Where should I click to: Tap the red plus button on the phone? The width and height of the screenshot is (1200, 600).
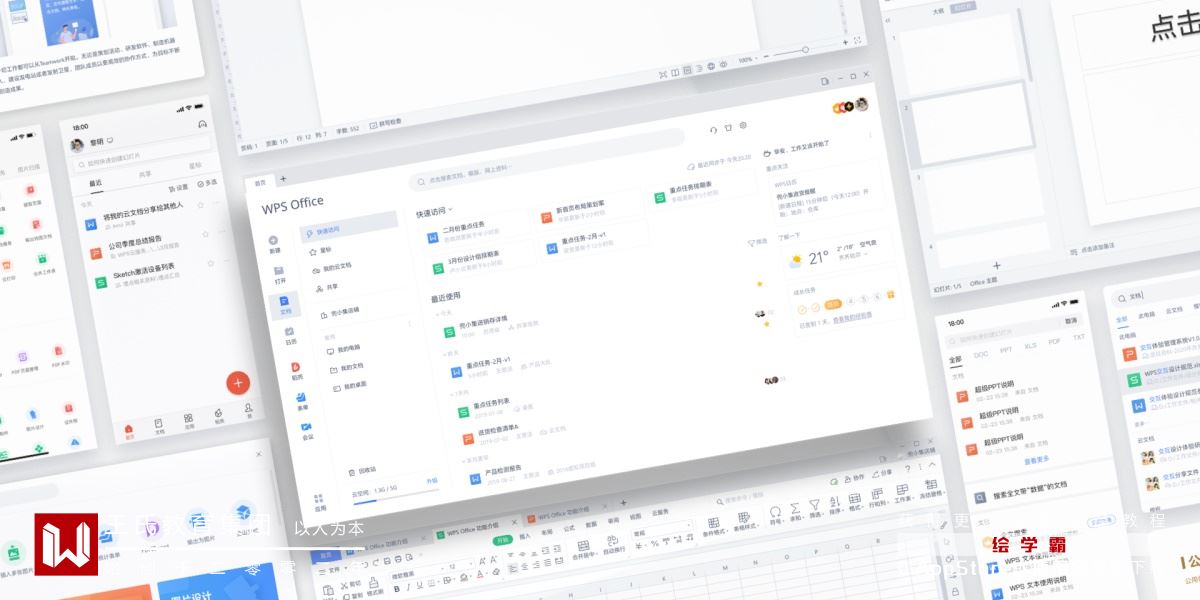[237, 382]
